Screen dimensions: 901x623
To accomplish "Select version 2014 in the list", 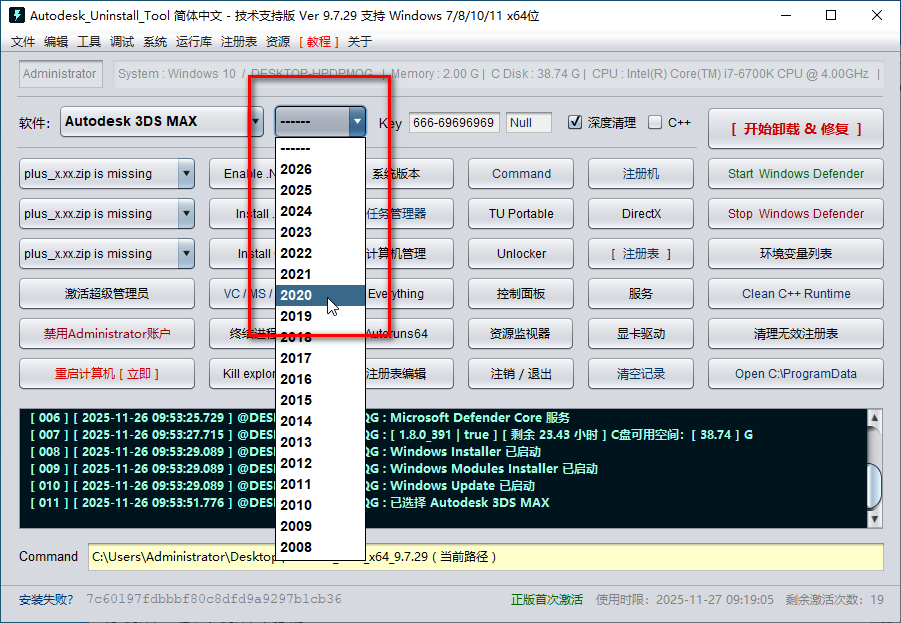I will [320, 421].
